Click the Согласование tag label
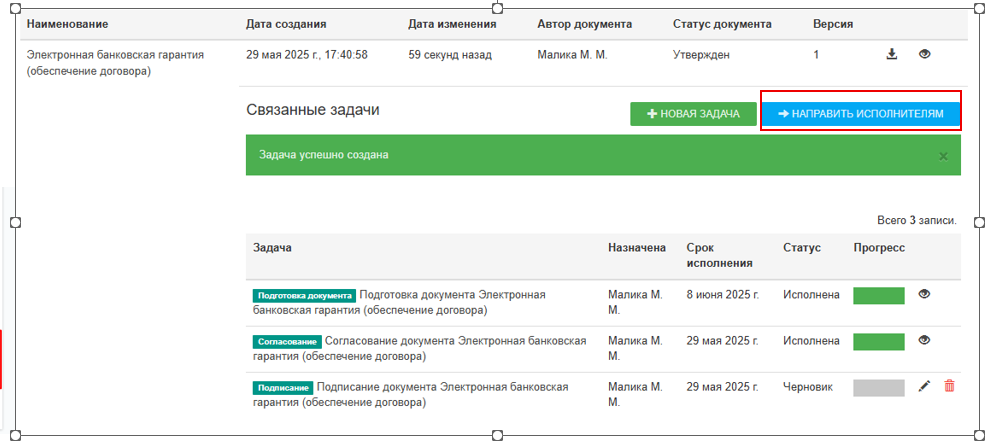The width and height of the screenshot is (987, 444). click(x=287, y=342)
